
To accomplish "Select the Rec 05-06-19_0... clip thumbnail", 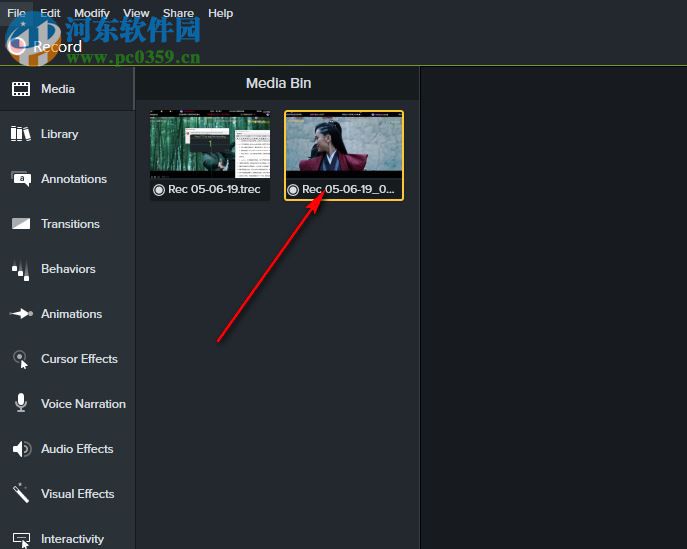I will click(x=344, y=144).
